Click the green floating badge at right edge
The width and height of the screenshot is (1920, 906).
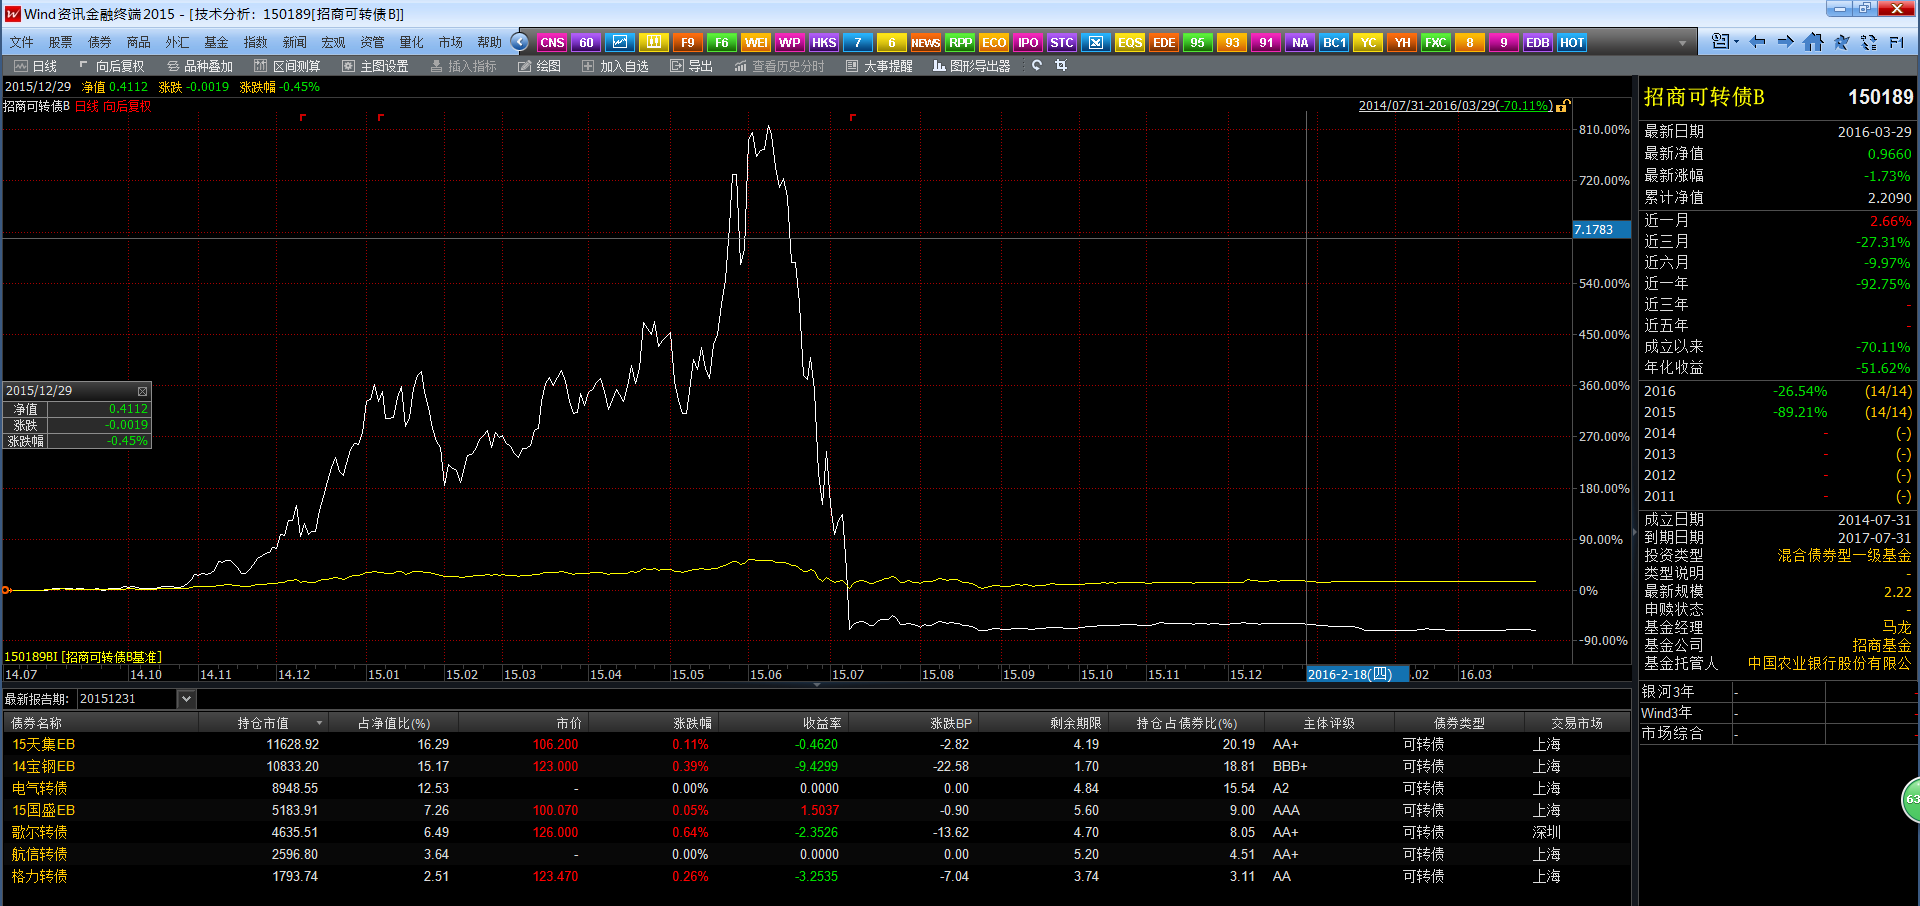[1910, 800]
